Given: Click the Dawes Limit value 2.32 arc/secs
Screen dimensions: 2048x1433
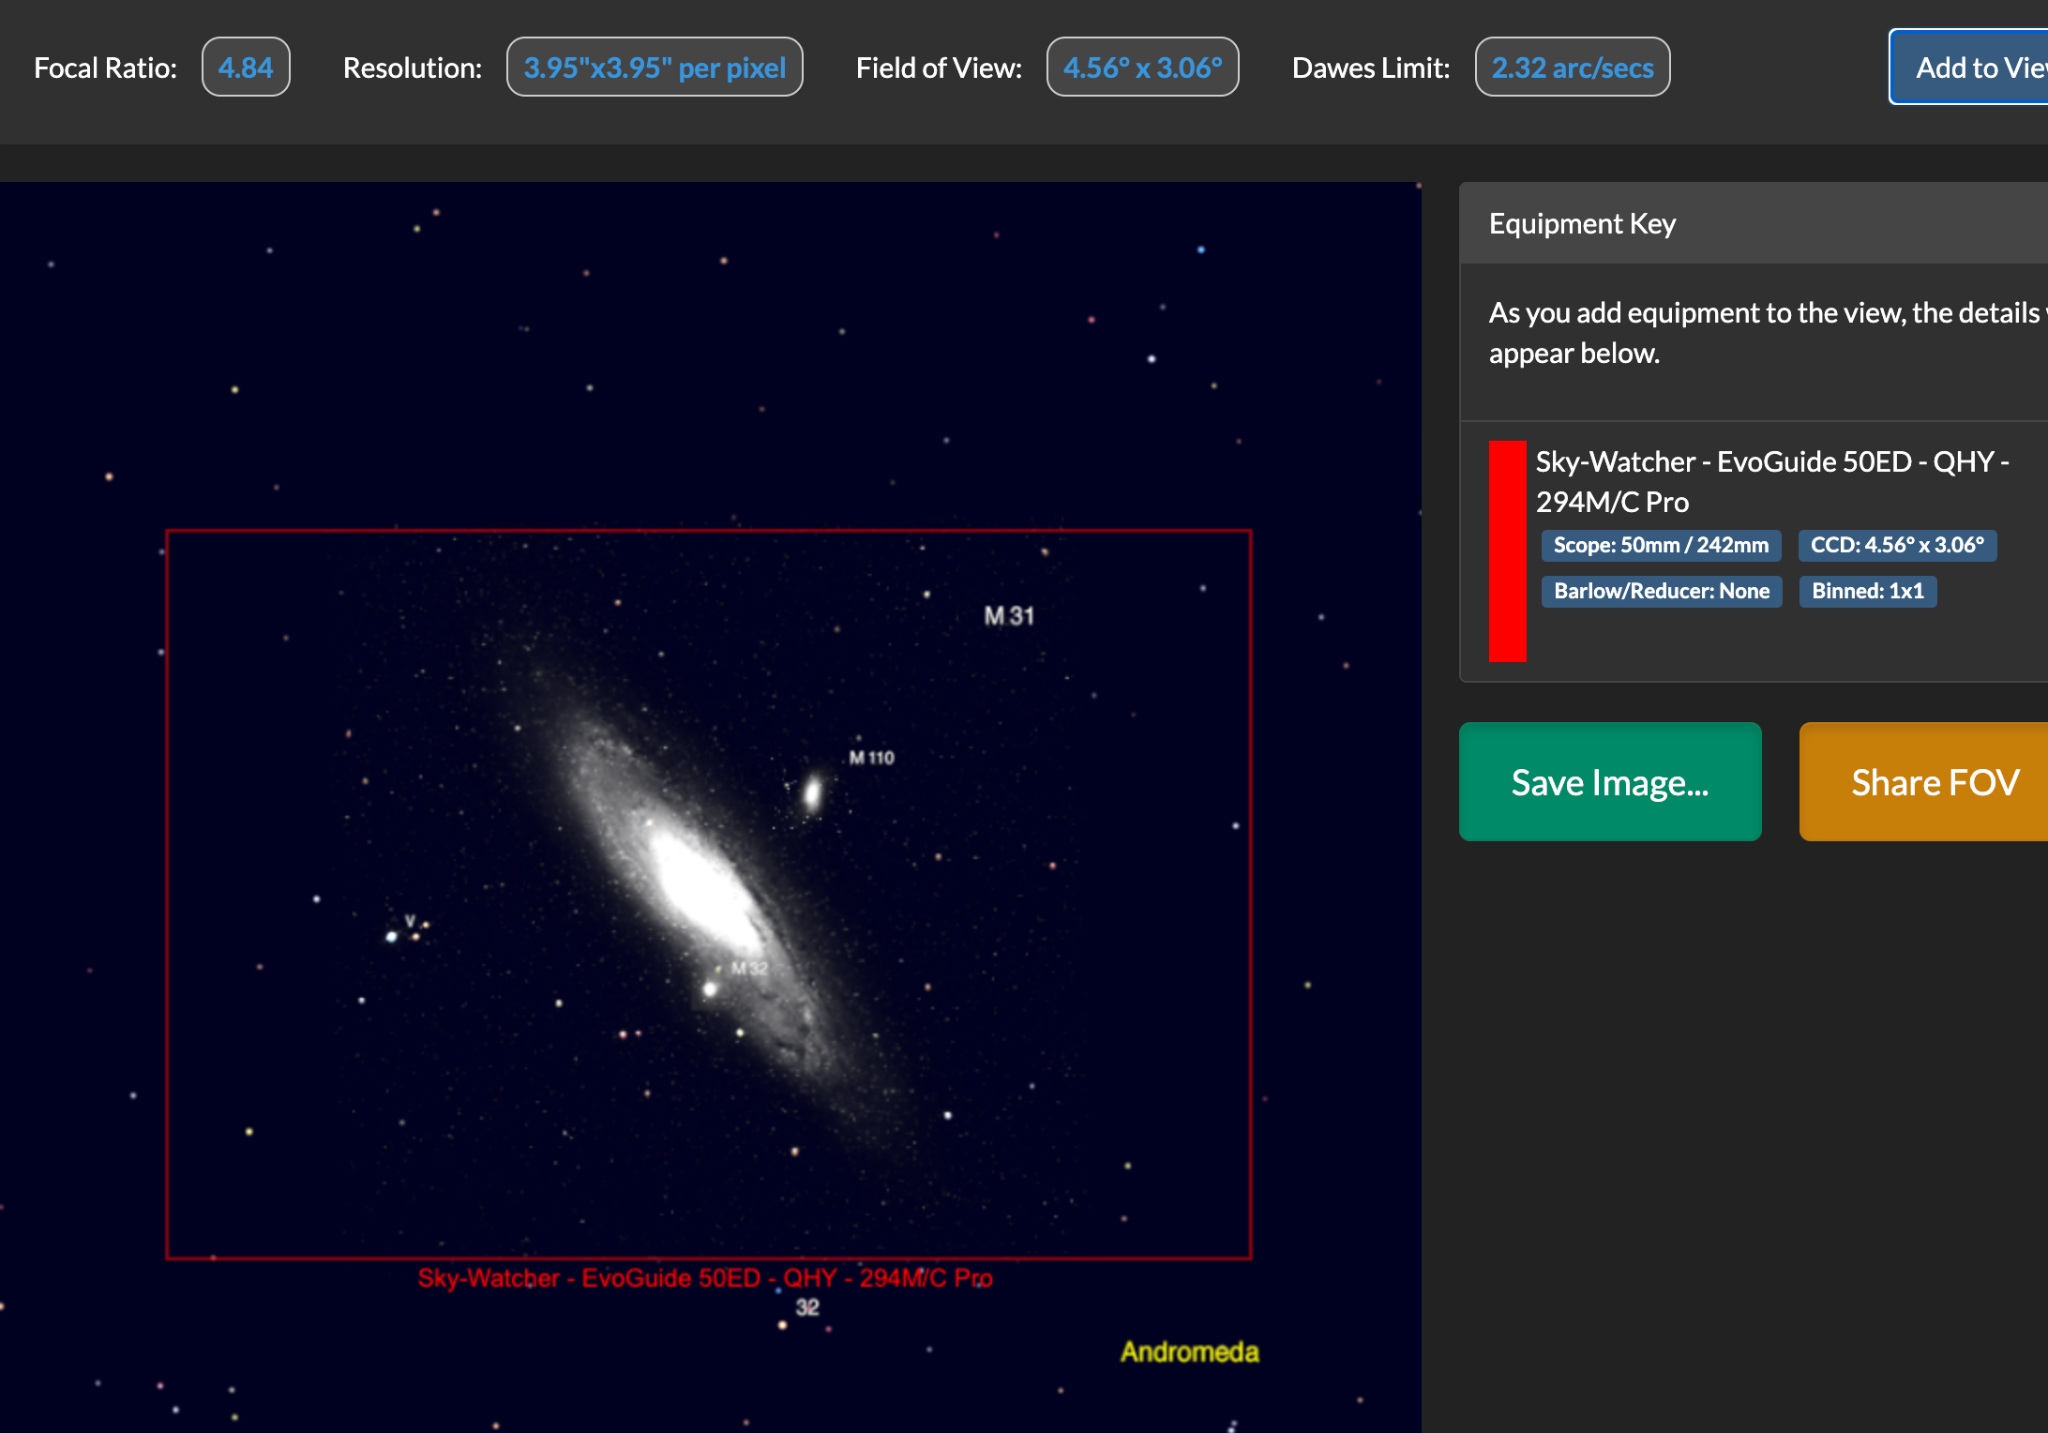Looking at the screenshot, I should (x=1573, y=67).
